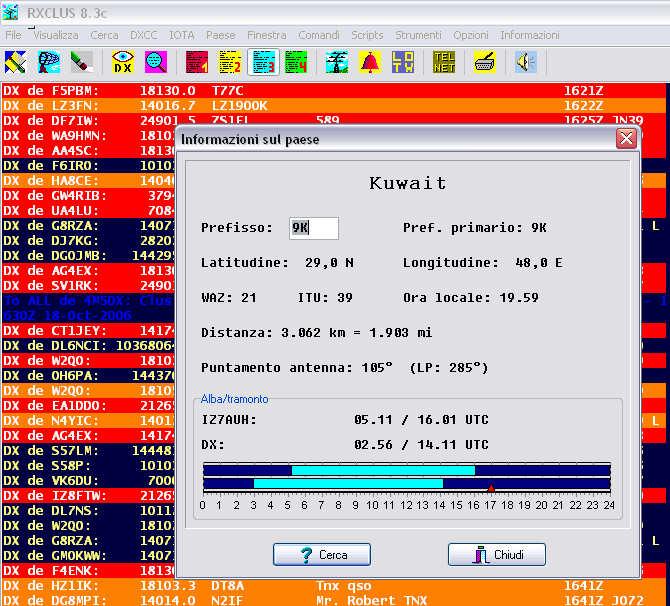Click the Cerca button in dialog

(x=322, y=554)
